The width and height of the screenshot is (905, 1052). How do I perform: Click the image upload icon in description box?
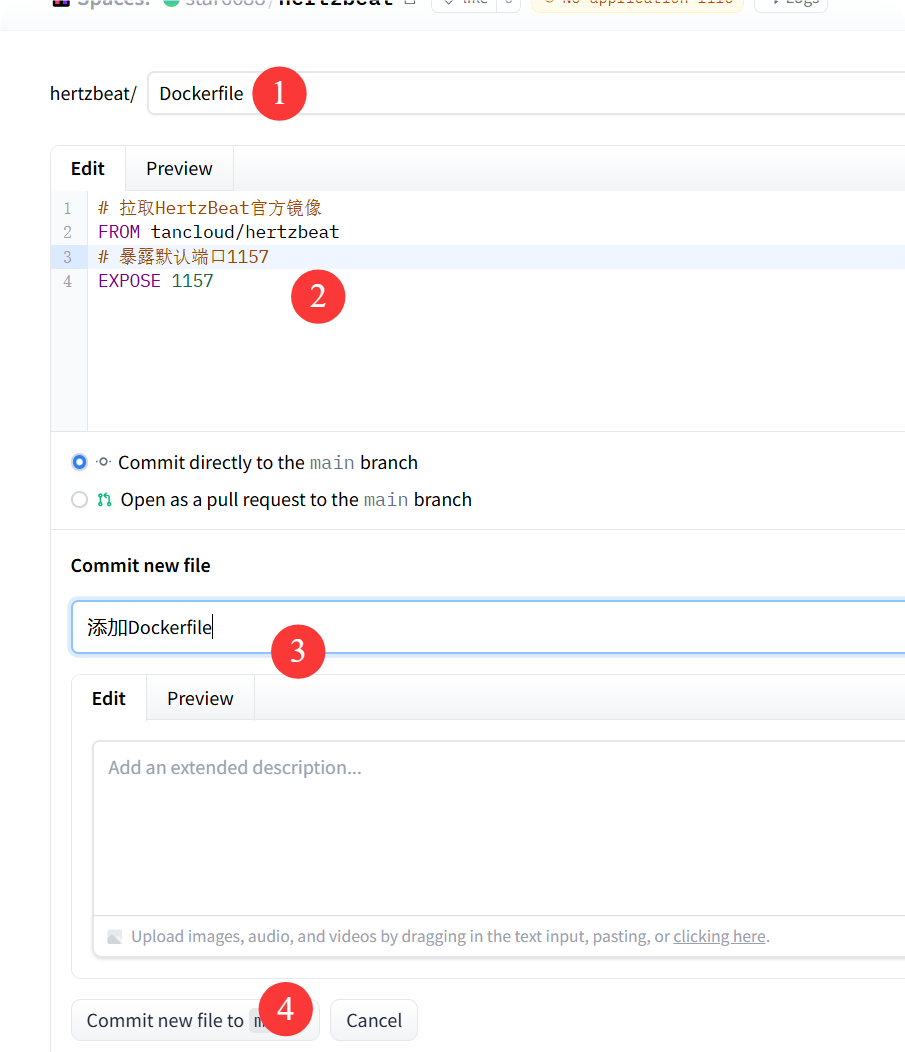tap(115, 937)
